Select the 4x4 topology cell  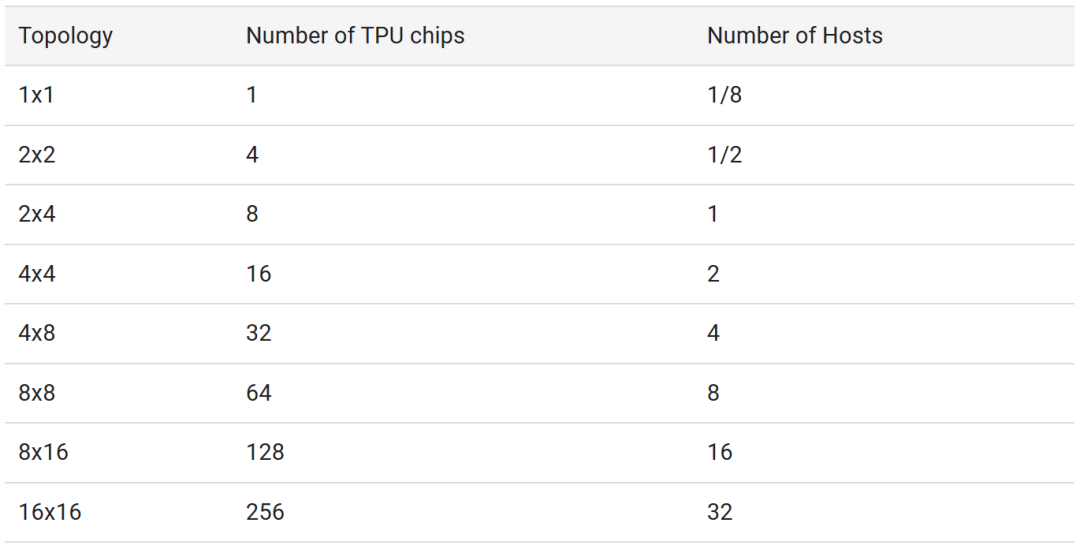pos(37,274)
